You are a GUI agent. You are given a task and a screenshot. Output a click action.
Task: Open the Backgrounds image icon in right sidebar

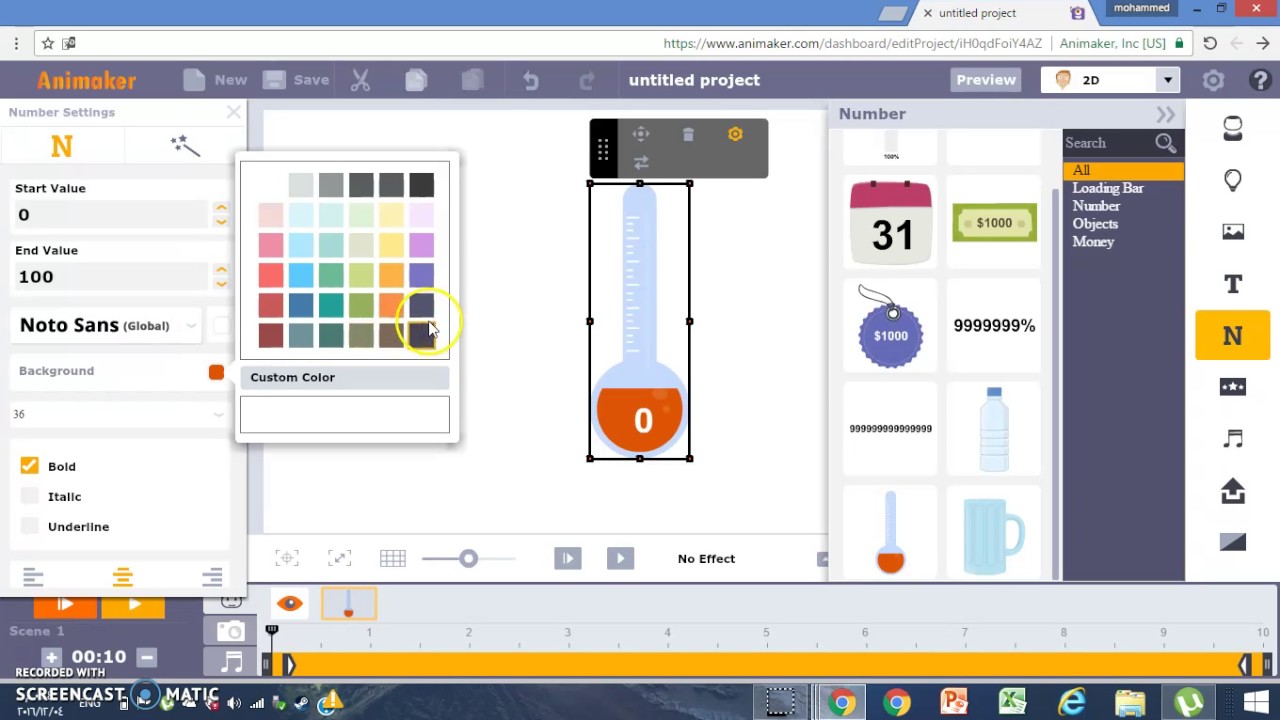click(x=1232, y=232)
